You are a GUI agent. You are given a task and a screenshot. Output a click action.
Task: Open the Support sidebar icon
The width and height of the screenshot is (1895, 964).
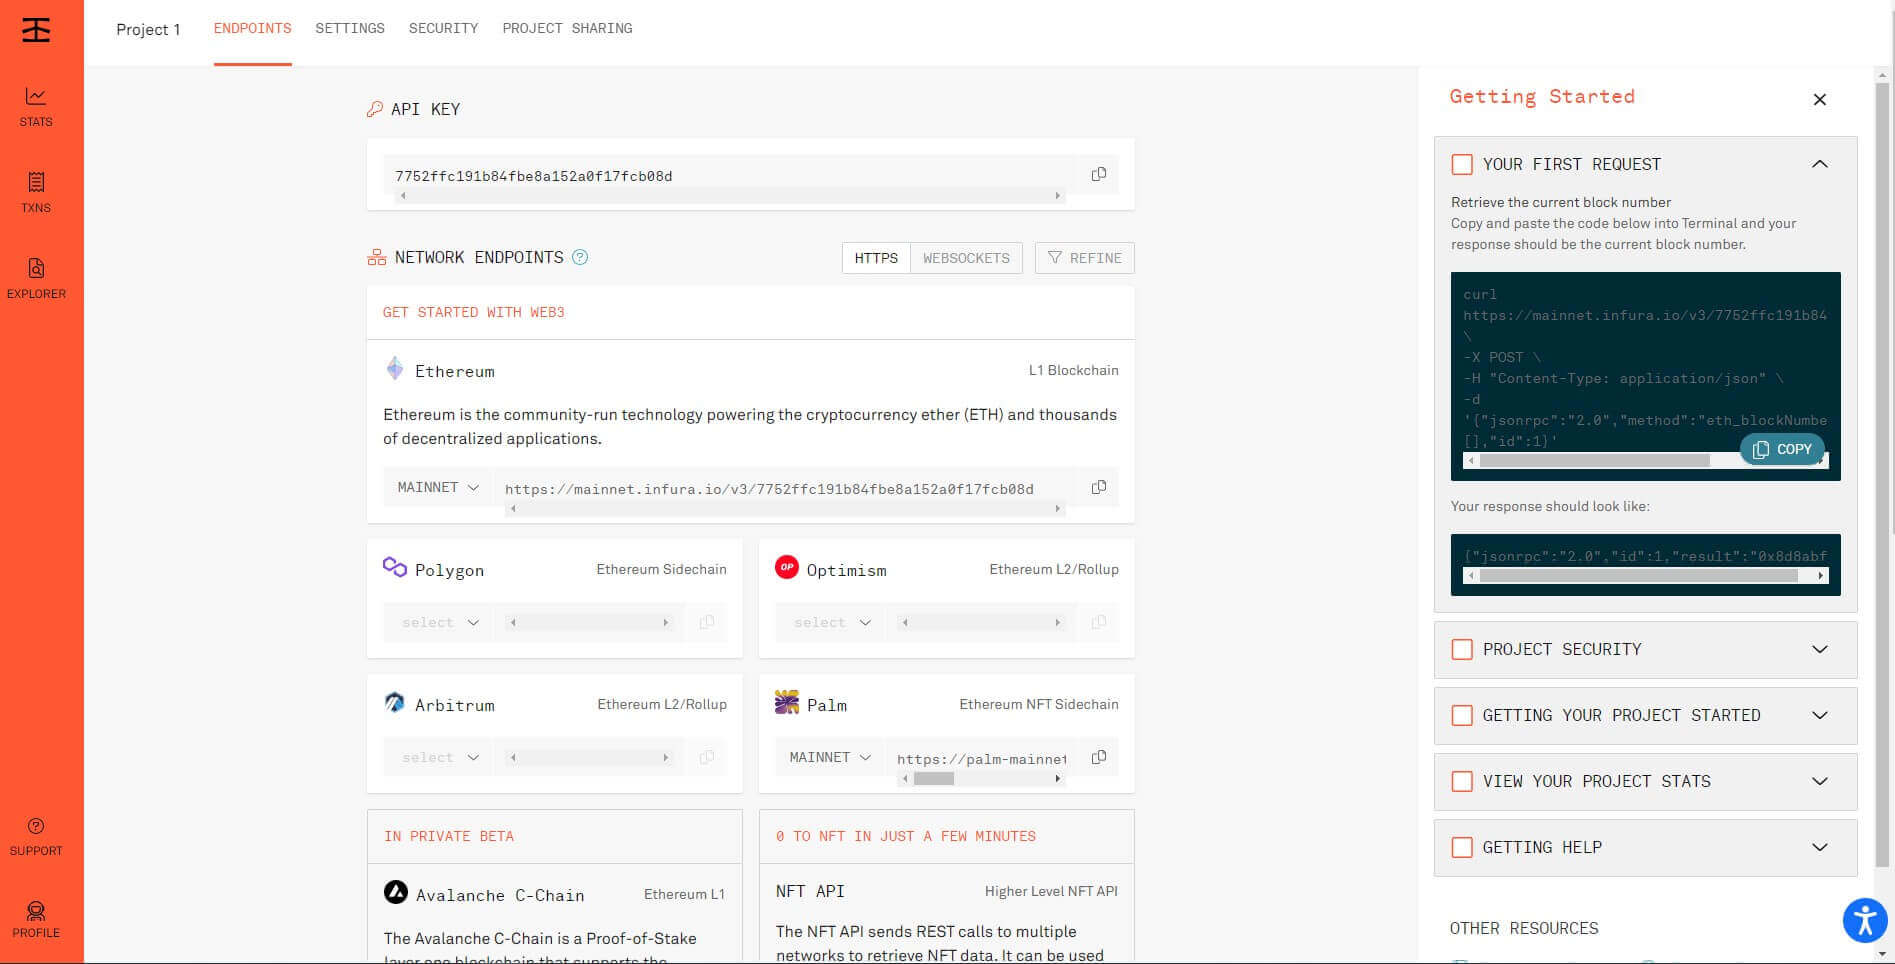pos(36,836)
